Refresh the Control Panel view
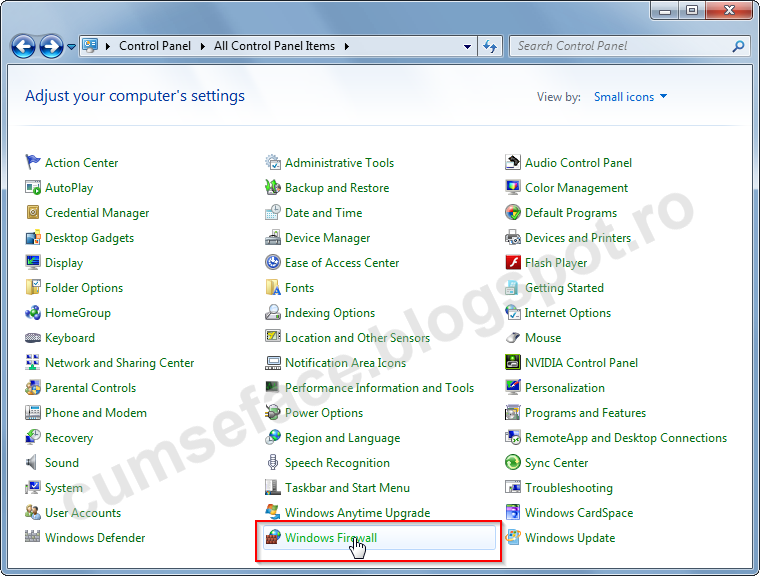Image resolution: width=760 pixels, height=576 pixels. pyautogui.click(x=490, y=47)
